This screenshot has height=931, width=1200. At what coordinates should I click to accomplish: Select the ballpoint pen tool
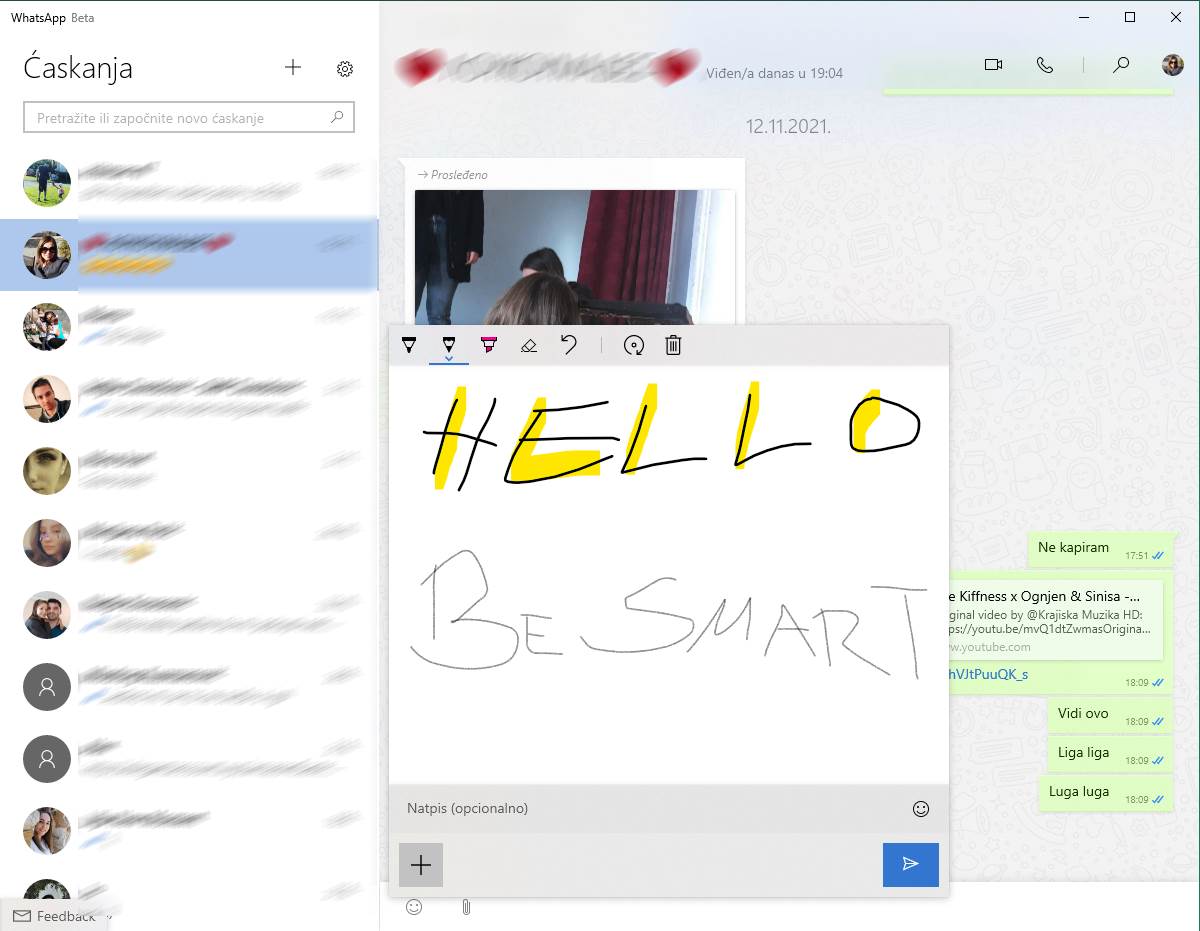click(408, 345)
